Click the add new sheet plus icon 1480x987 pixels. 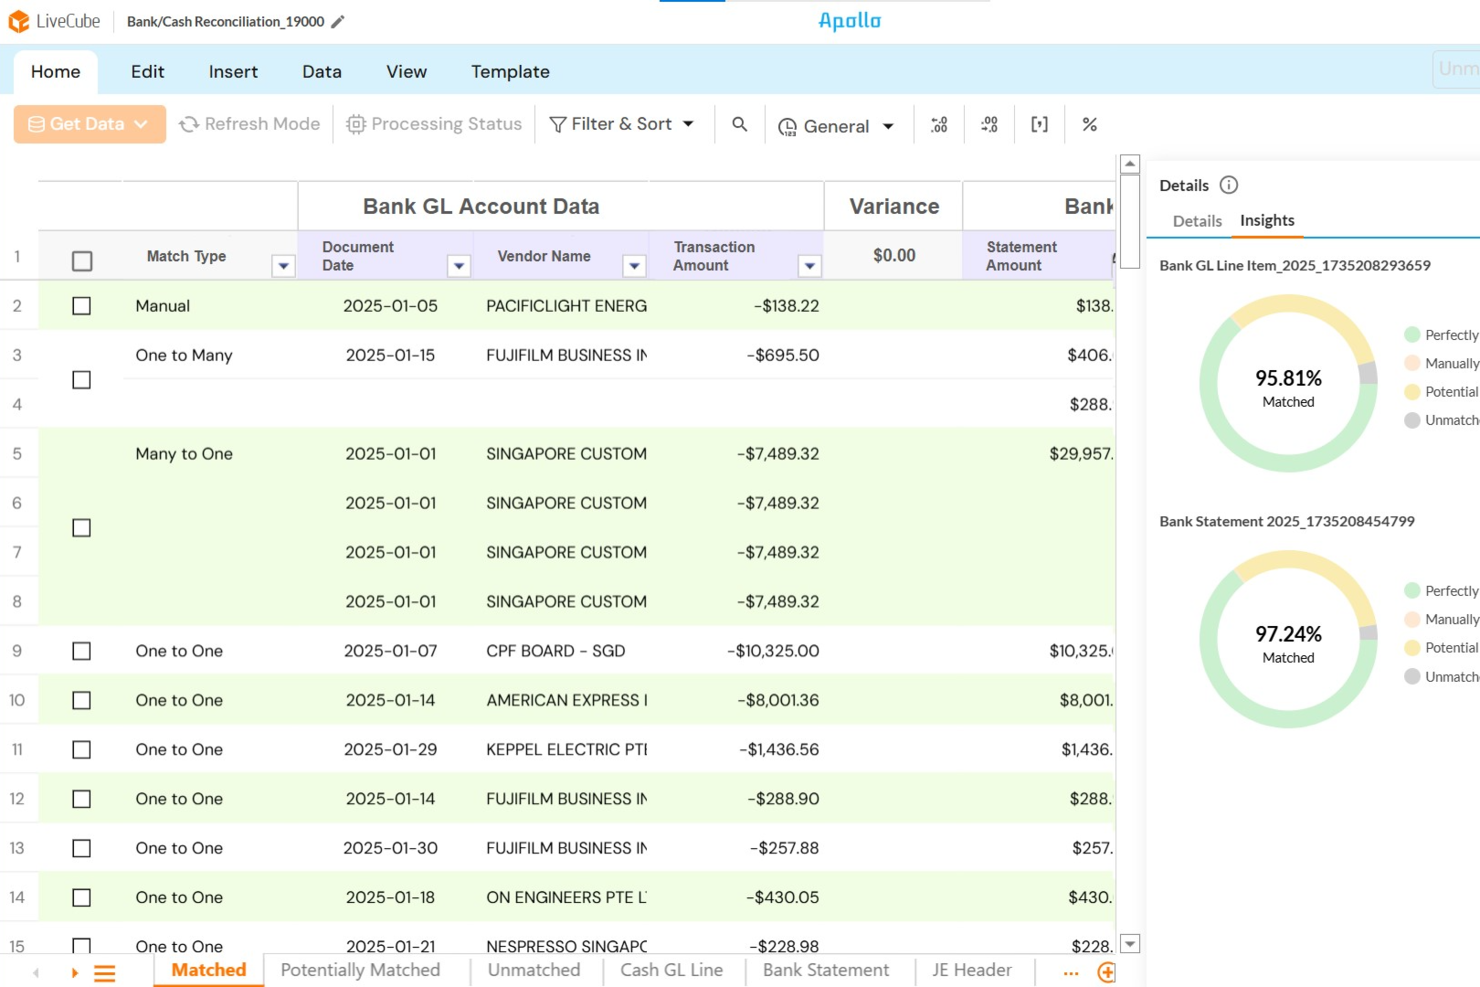pyautogui.click(x=1105, y=971)
